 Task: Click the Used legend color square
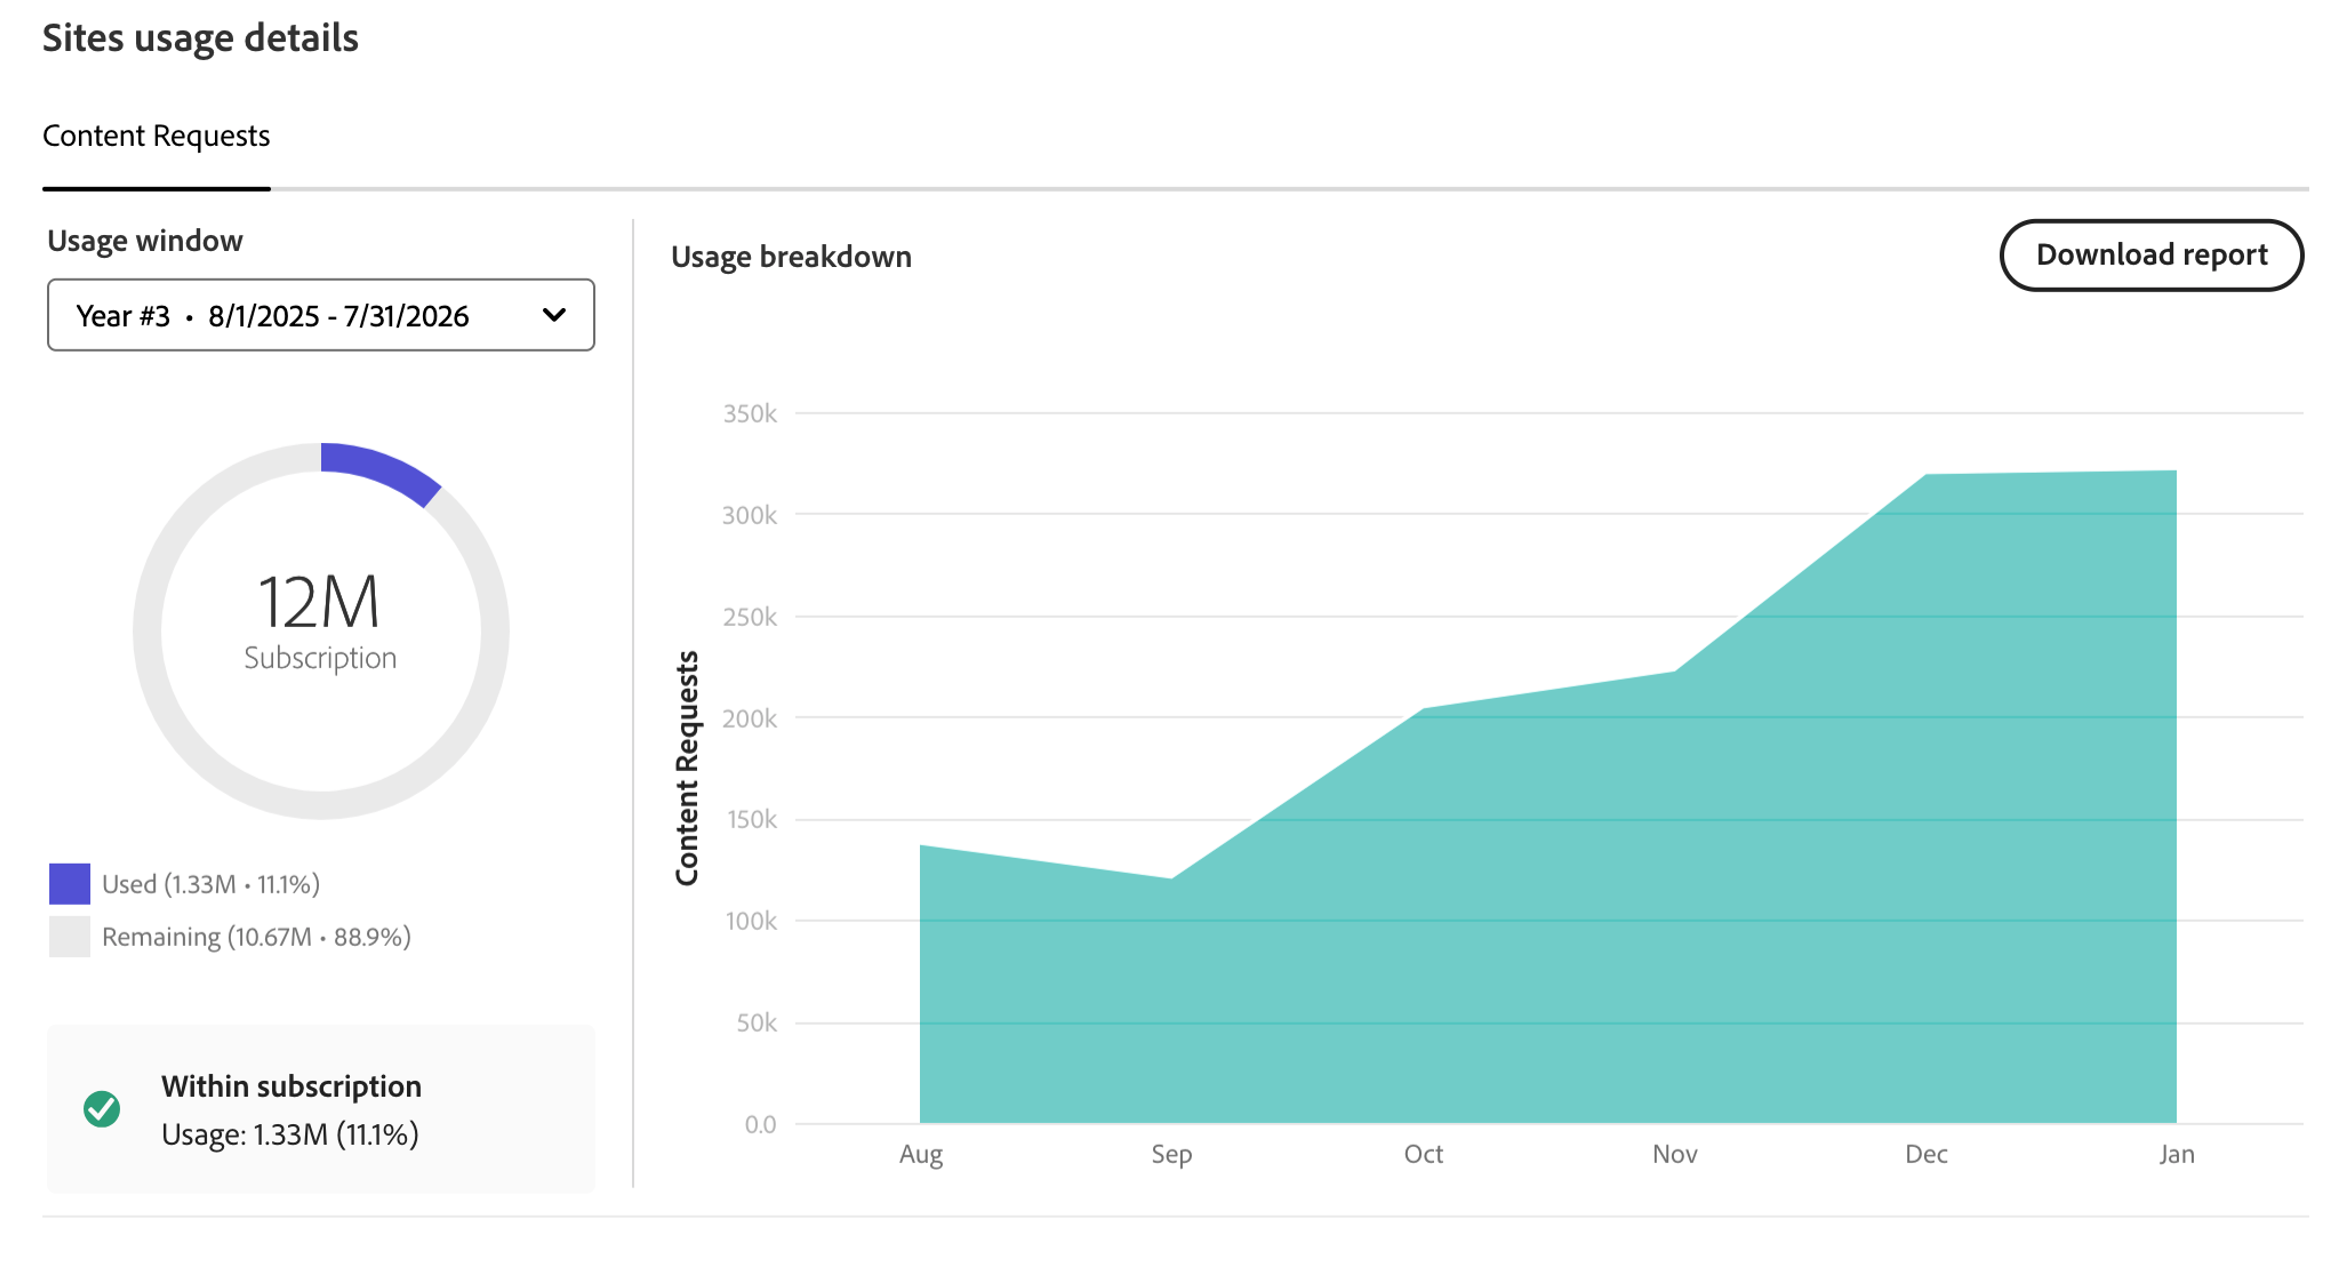[x=68, y=883]
